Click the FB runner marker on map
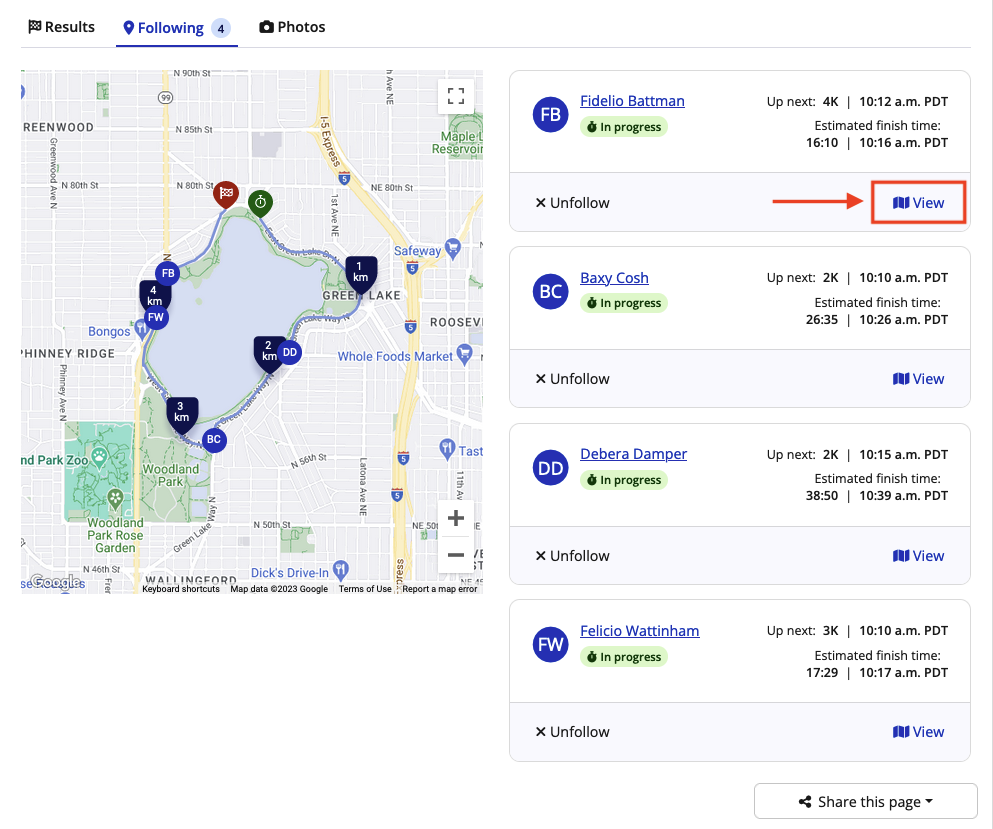Image resolution: width=993 pixels, height=829 pixels. (x=168, y=273)
